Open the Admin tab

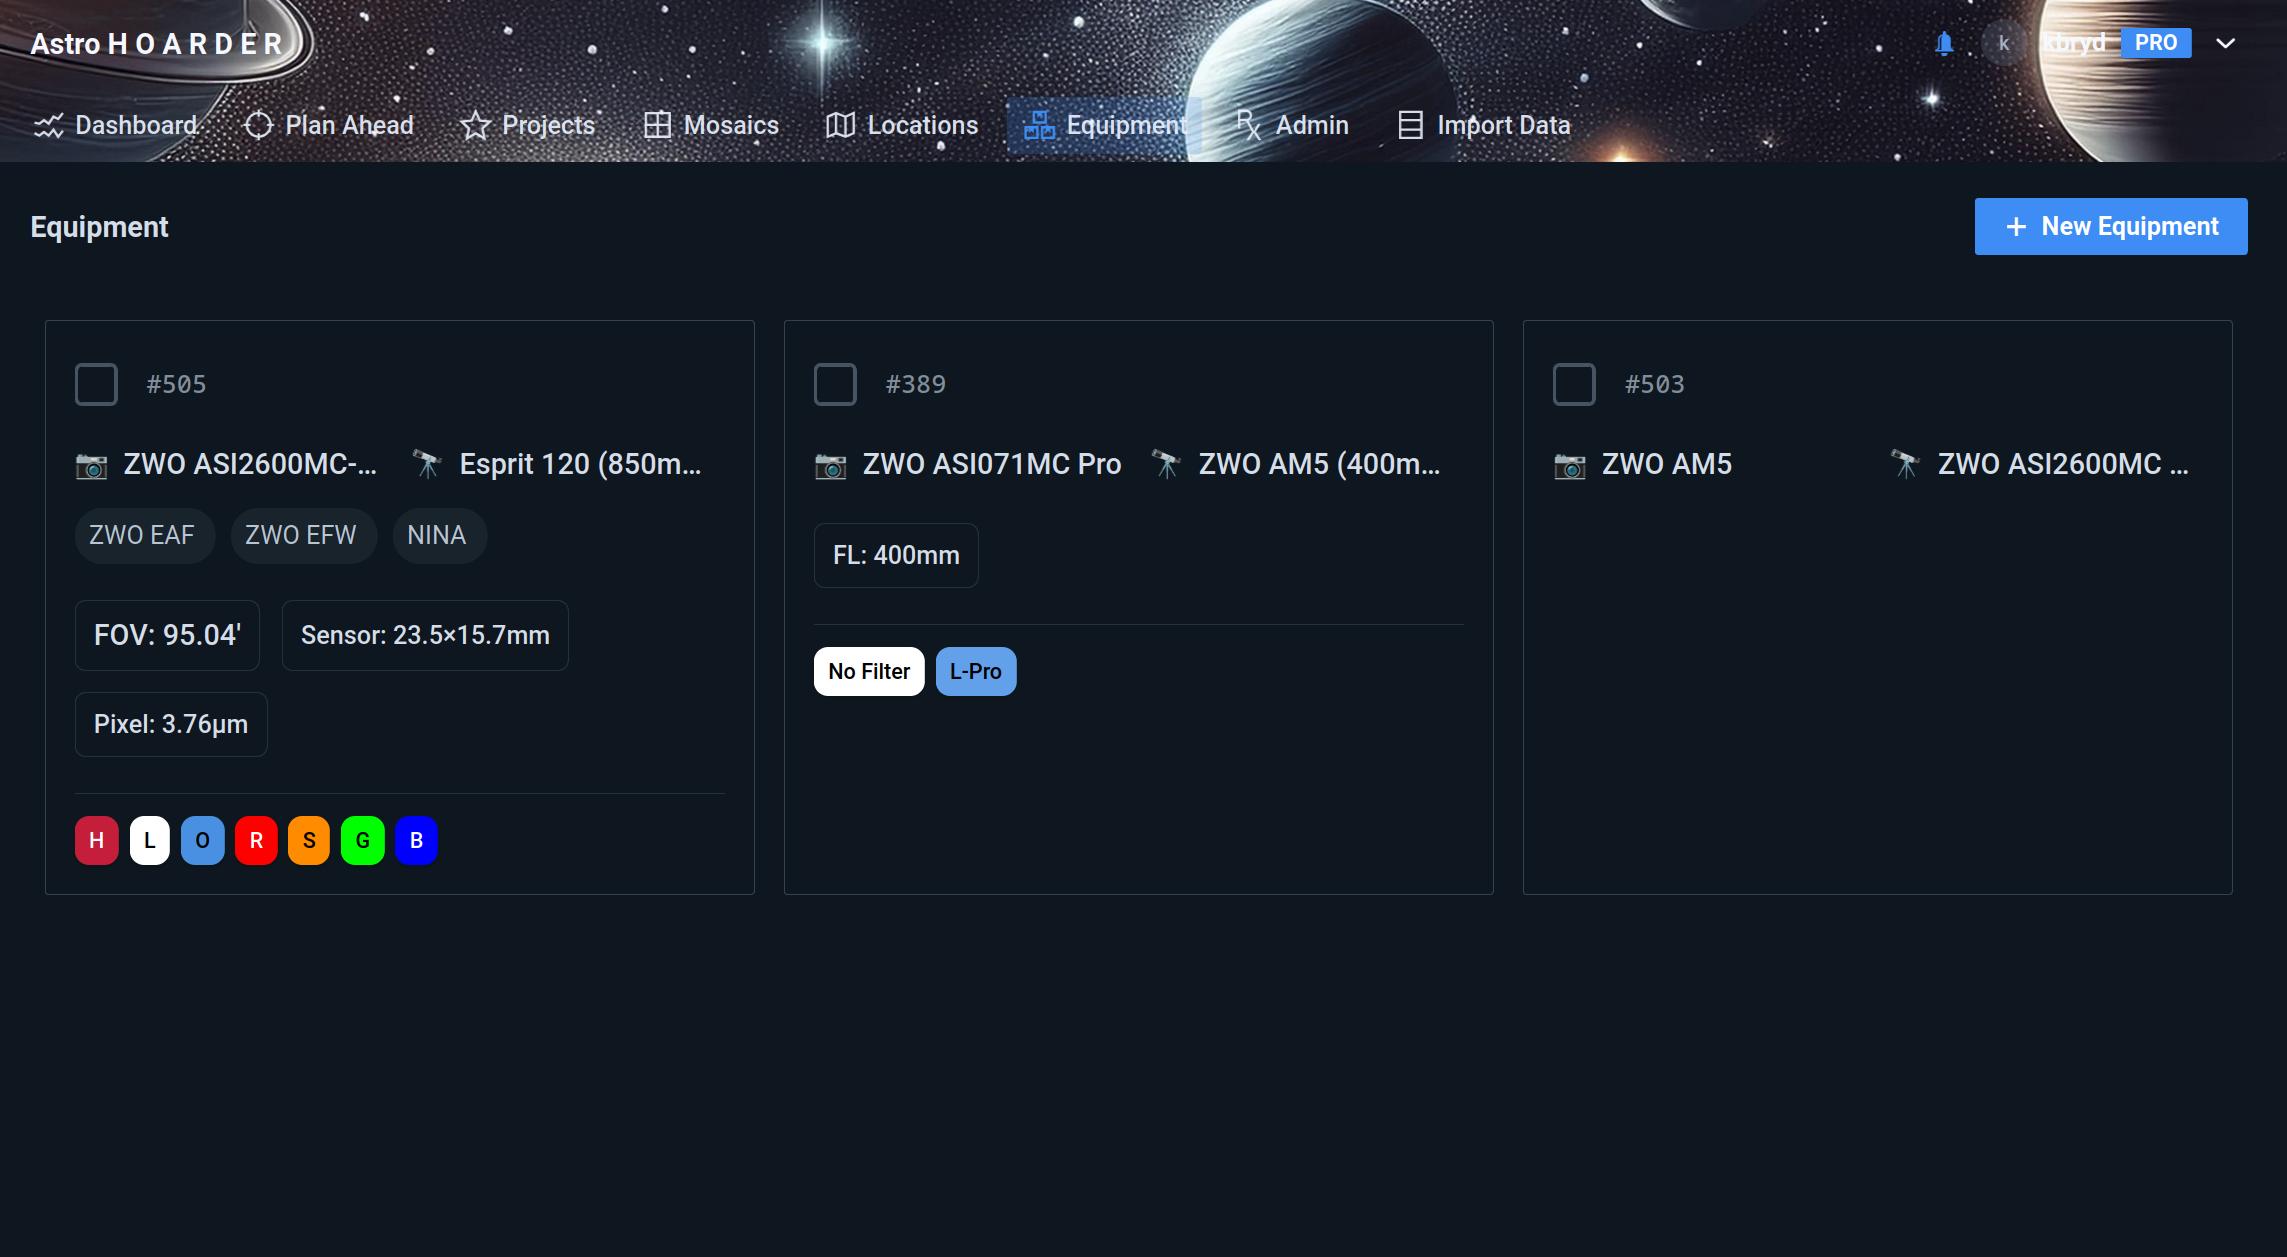[1292, 126]
